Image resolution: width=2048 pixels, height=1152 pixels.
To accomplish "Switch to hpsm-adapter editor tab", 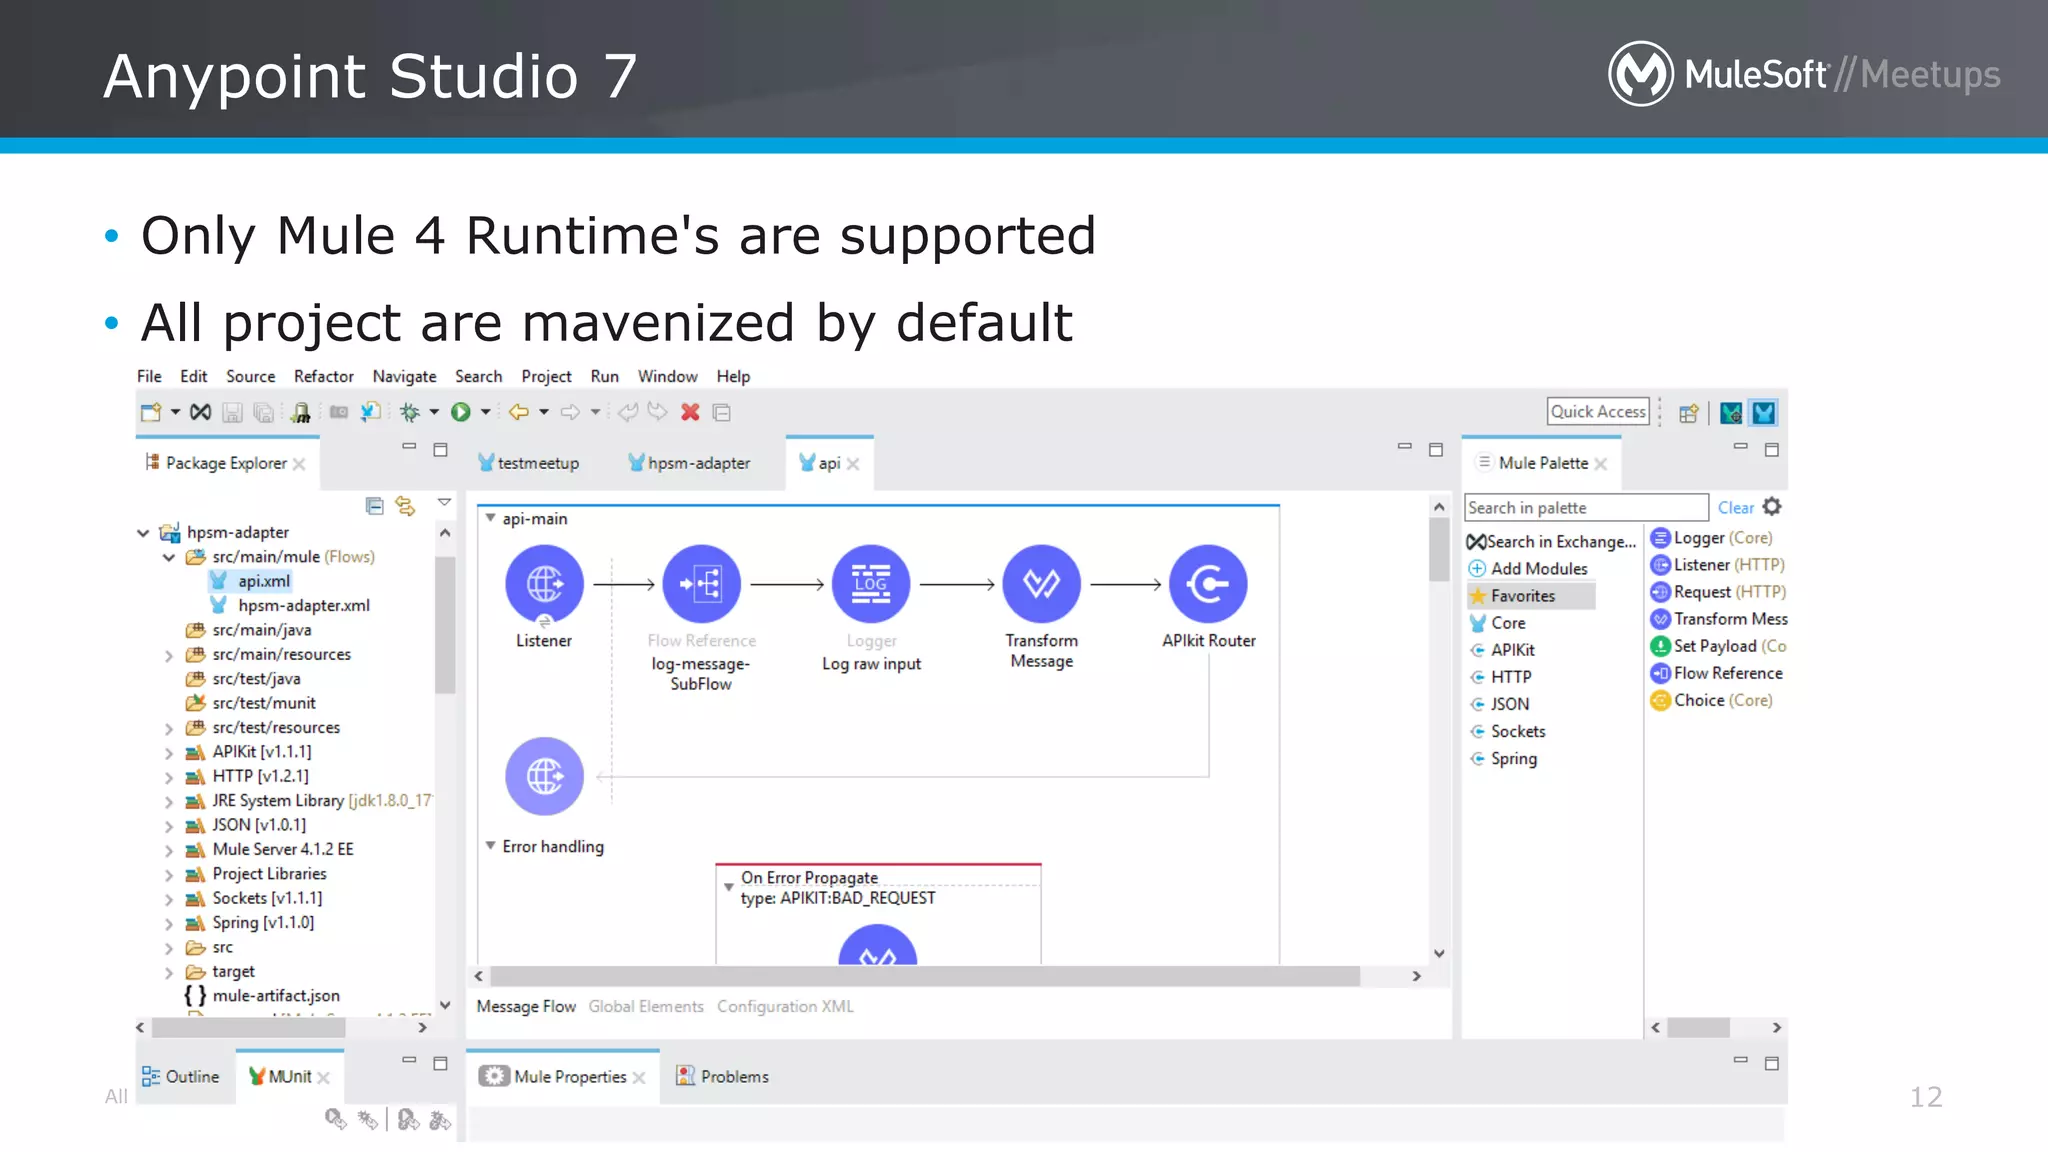I will [688, 463].
